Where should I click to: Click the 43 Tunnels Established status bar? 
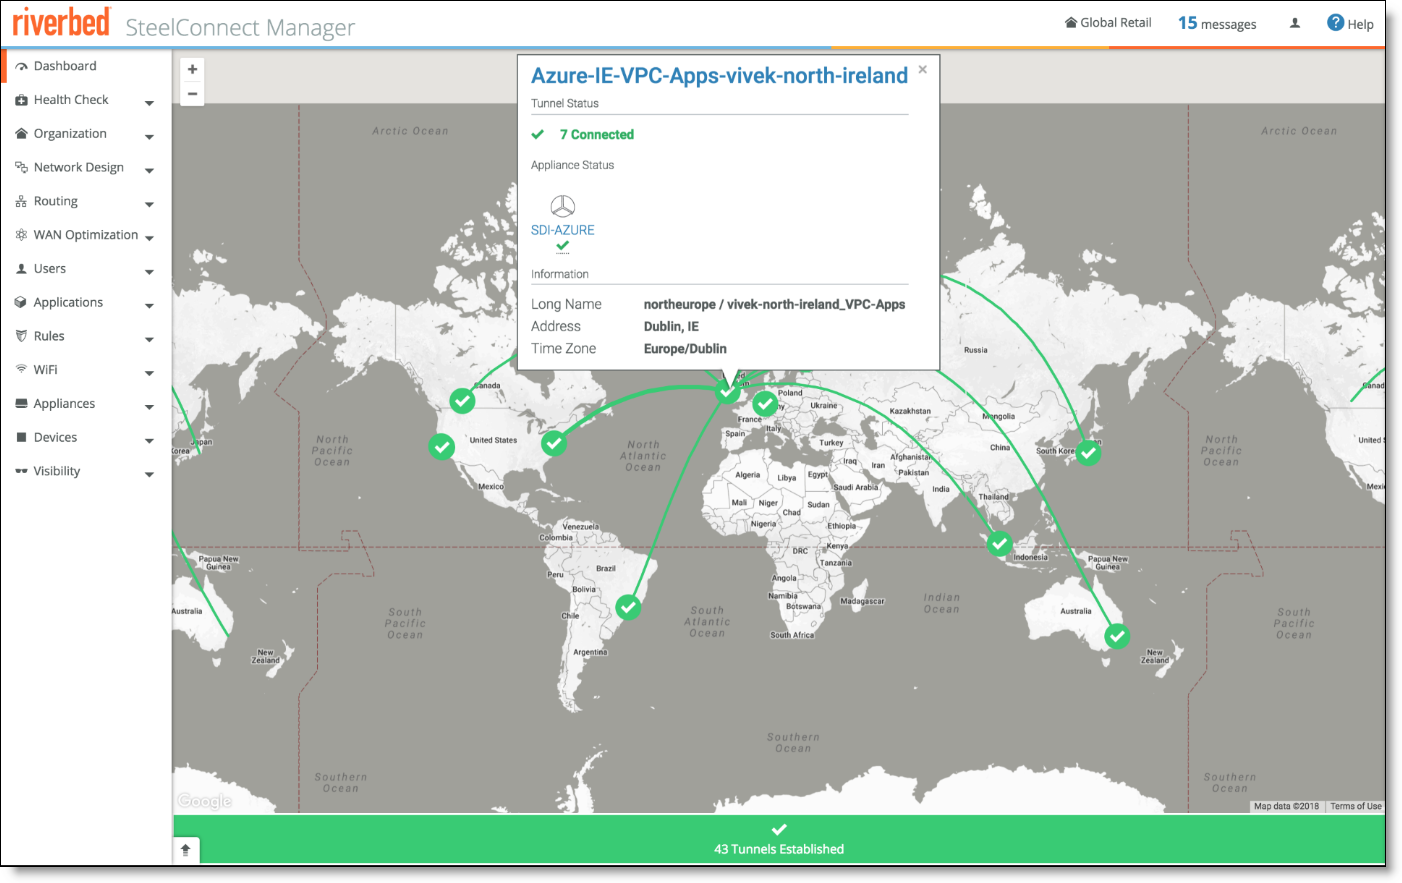(x=779, y=839)
